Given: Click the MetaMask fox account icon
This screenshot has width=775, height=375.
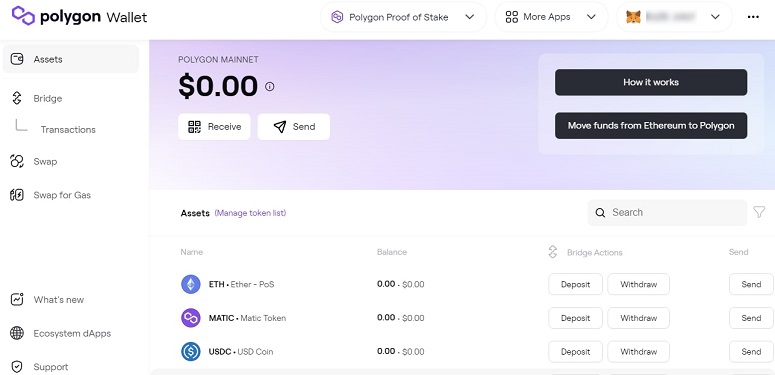Looking at the screenshot, I should pos(633,17).
